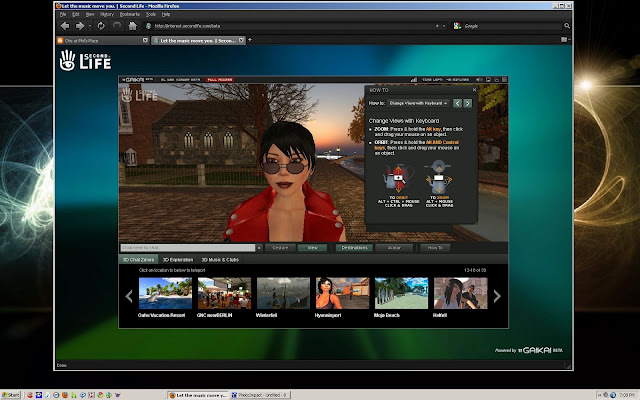Viewport: 640px width, 400px height.
Task: Go to next How To topic arrow
Action: (x=468, y=103)
